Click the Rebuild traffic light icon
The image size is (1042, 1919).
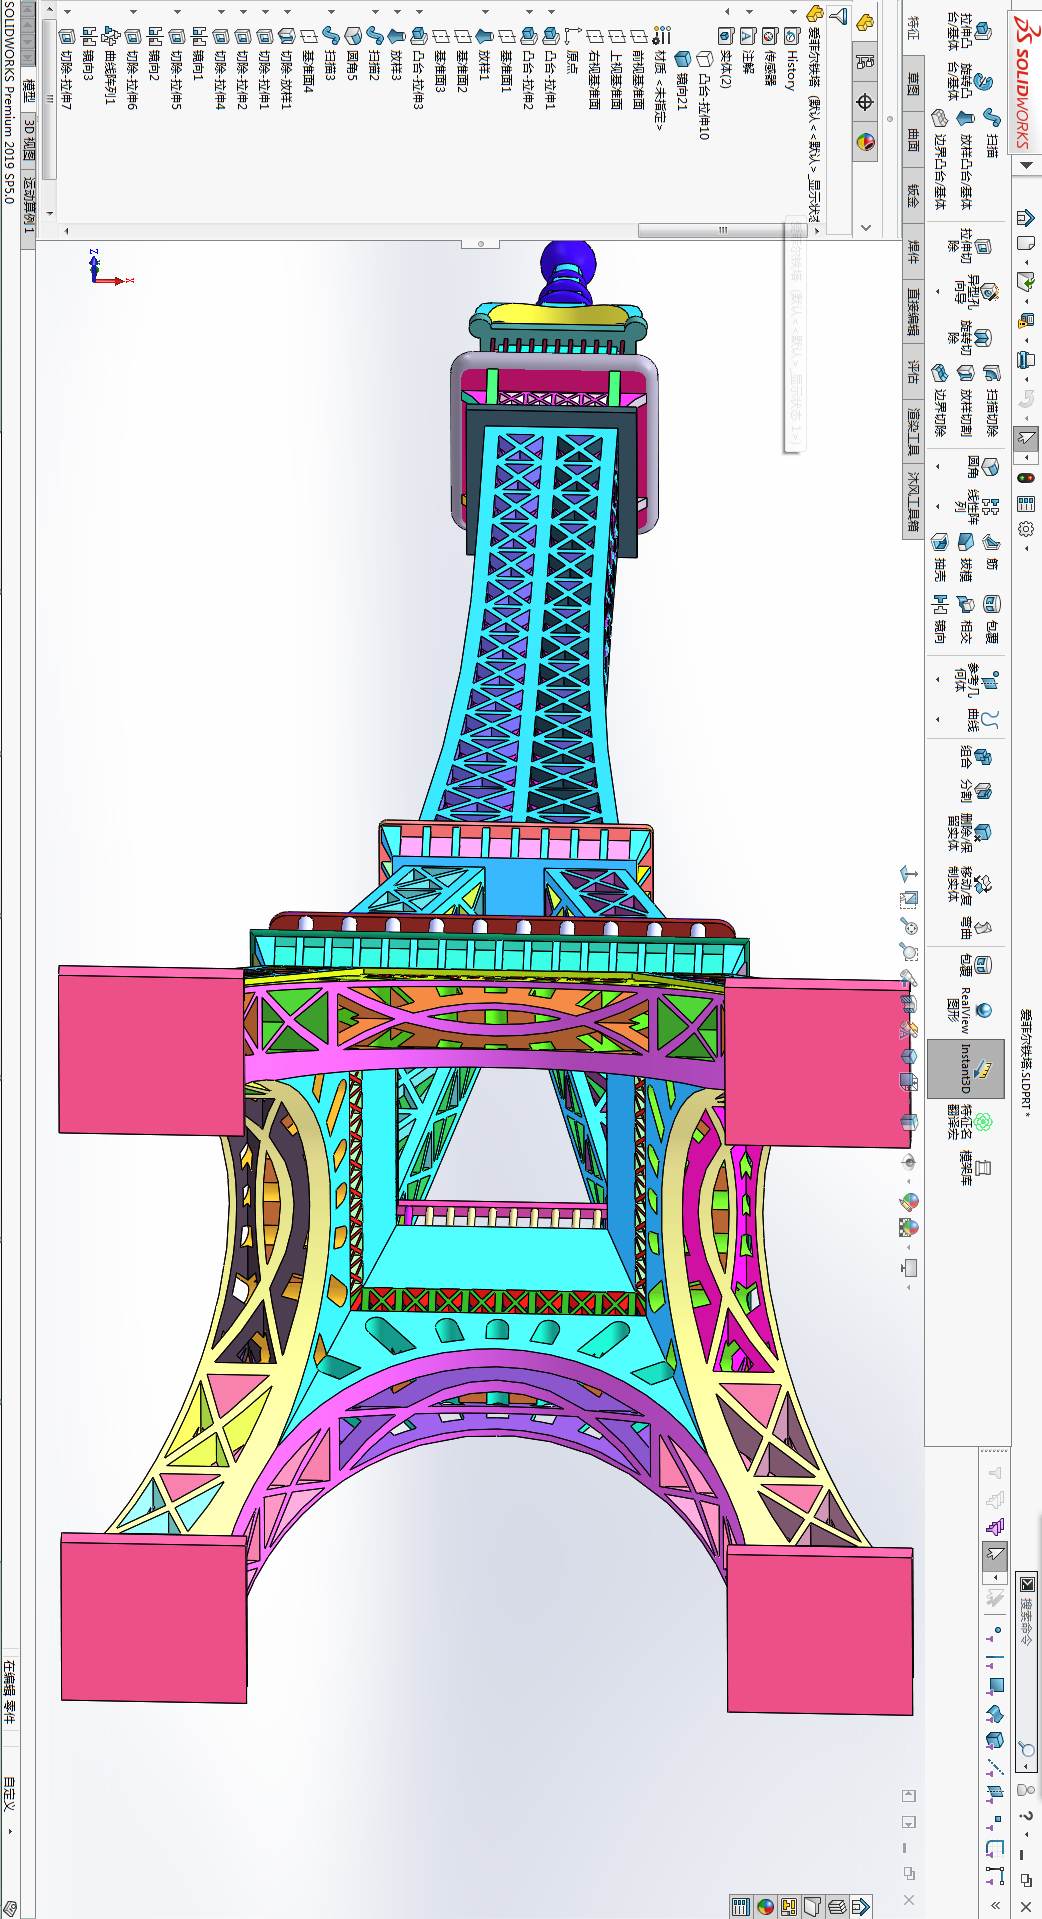[1026, 478]
